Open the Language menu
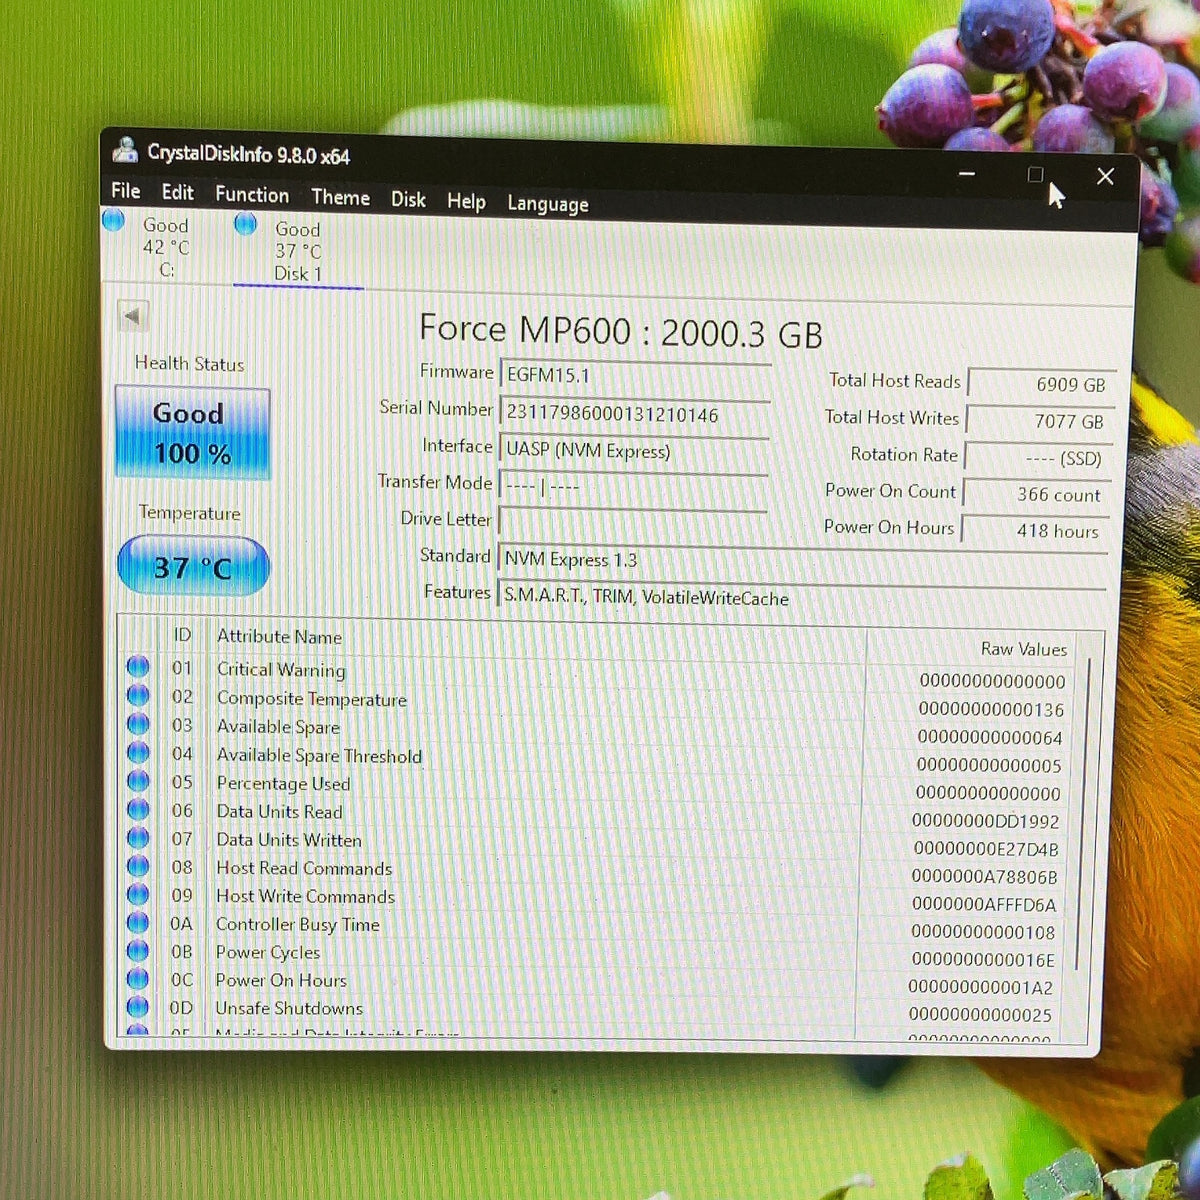The image size is (1200, 1200). (x=547, y=204)
